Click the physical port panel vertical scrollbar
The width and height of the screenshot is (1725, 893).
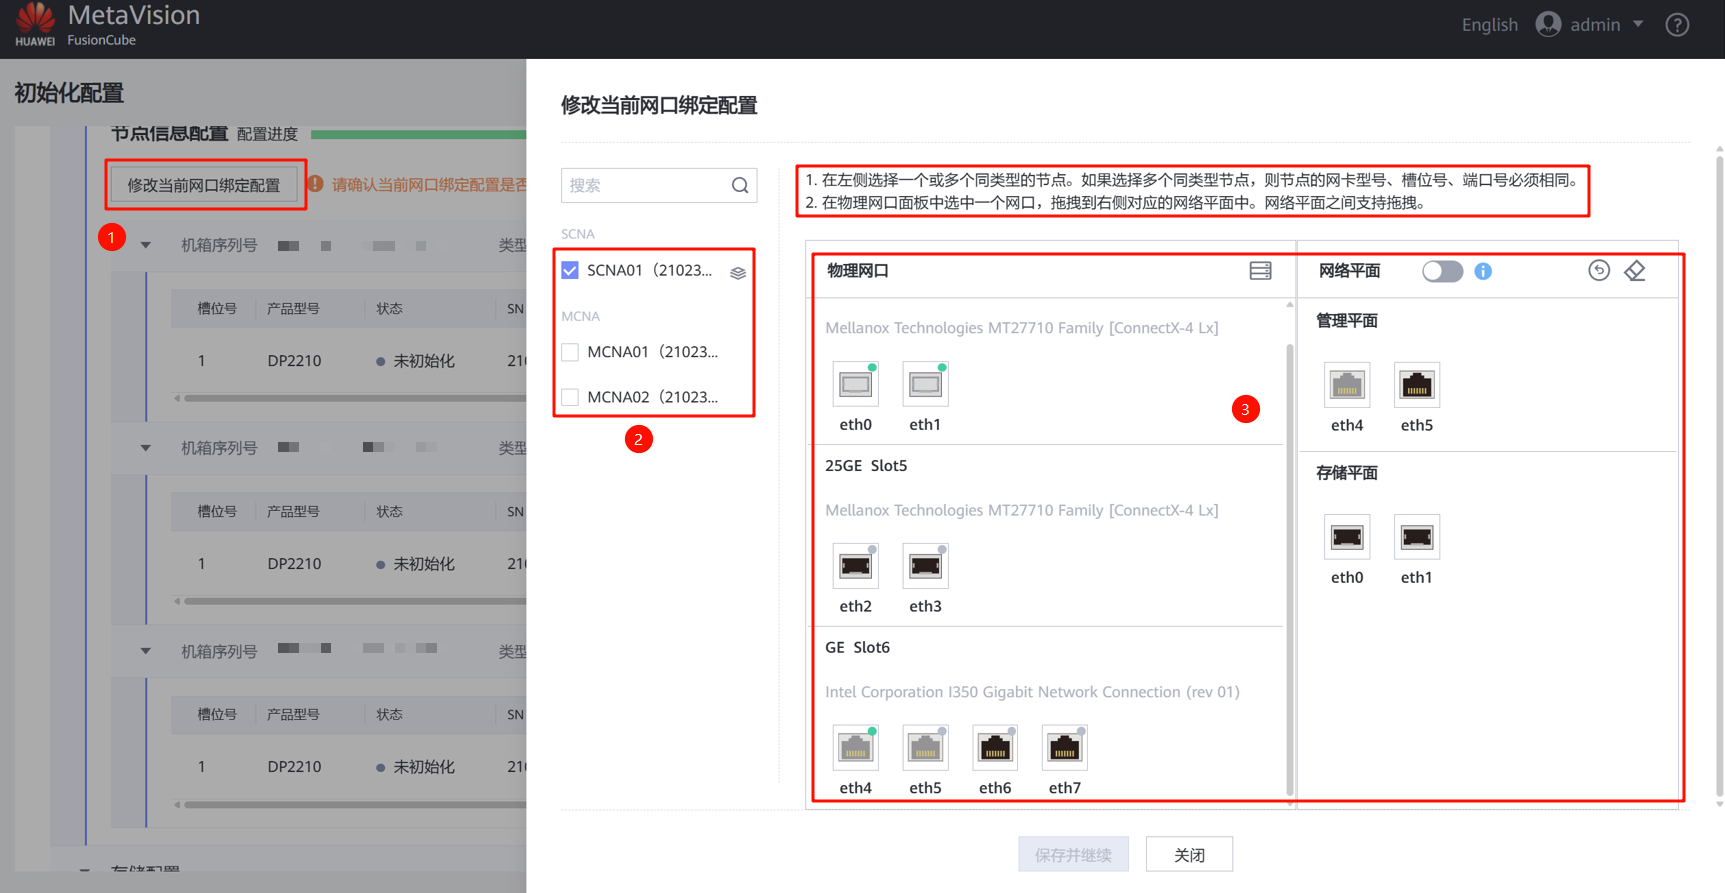(x=1289, y=560)
